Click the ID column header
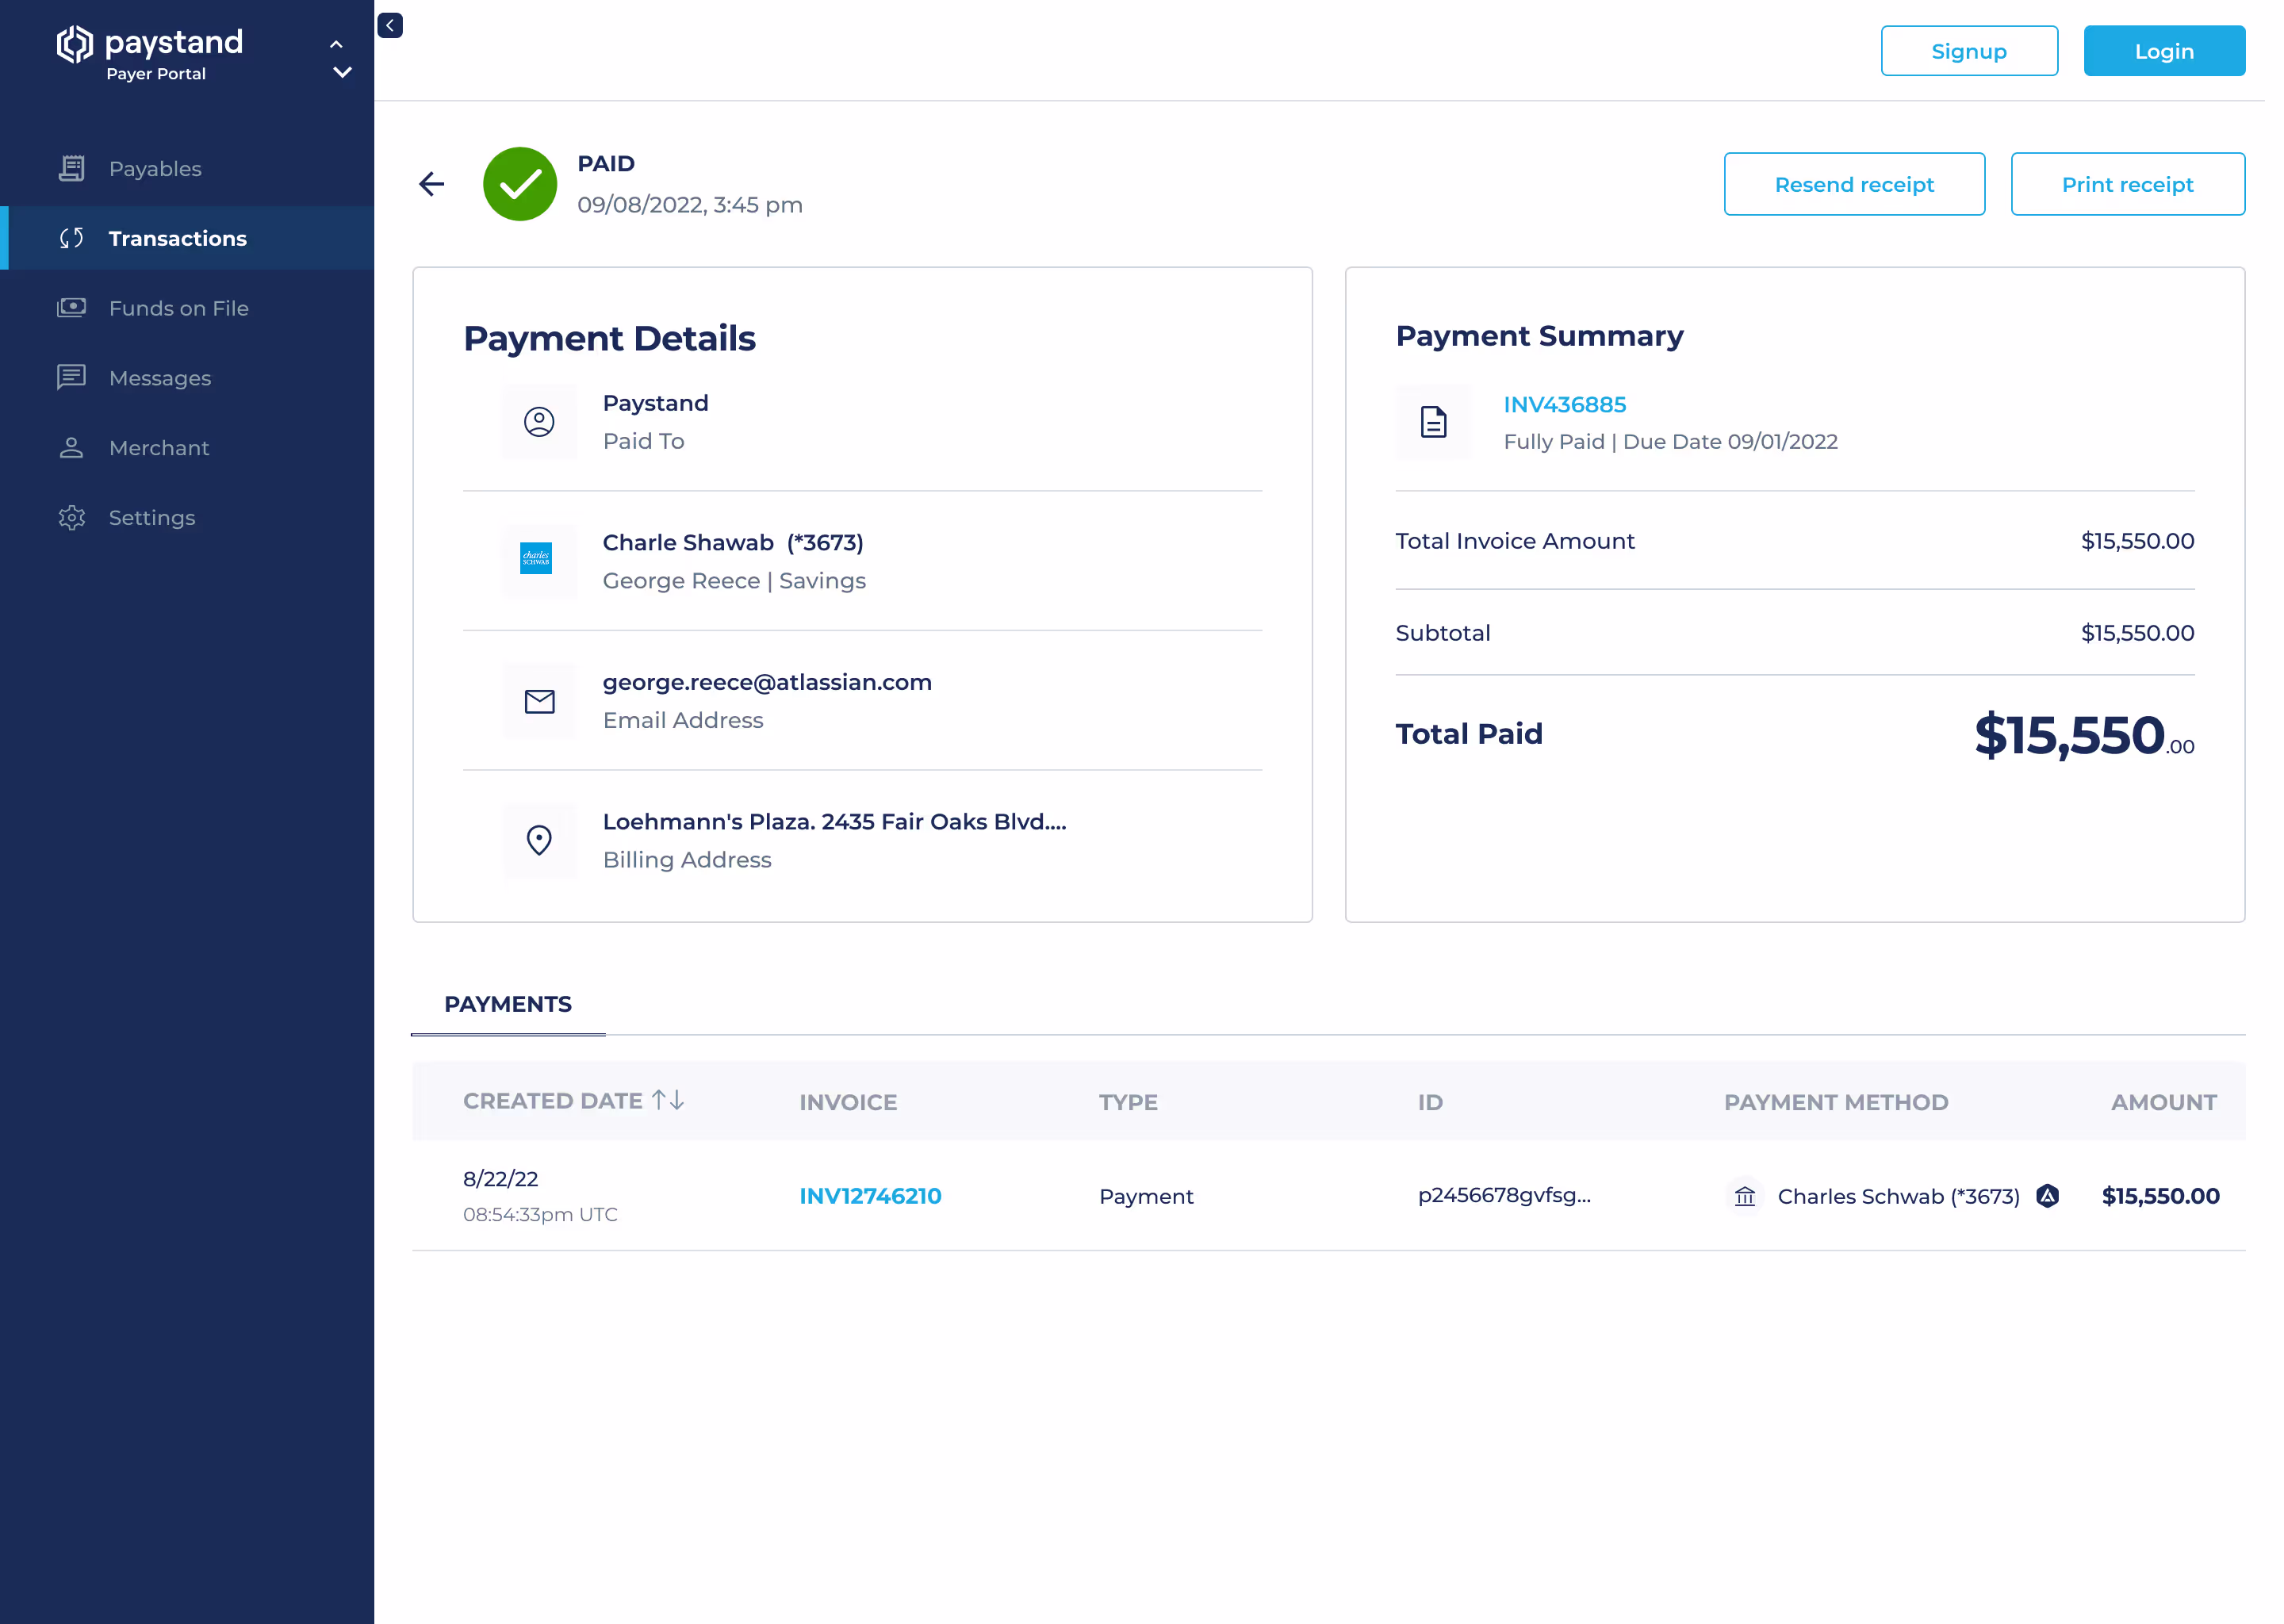Viewport: 2284px width, 1624px height. [x=1430, y=1102]
